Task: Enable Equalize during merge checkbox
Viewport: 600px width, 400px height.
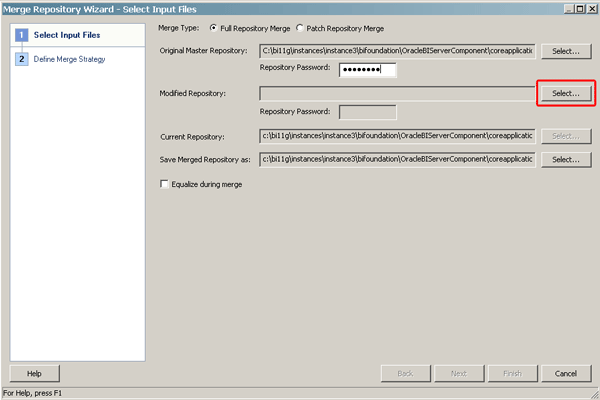Action: pos(165,184)
